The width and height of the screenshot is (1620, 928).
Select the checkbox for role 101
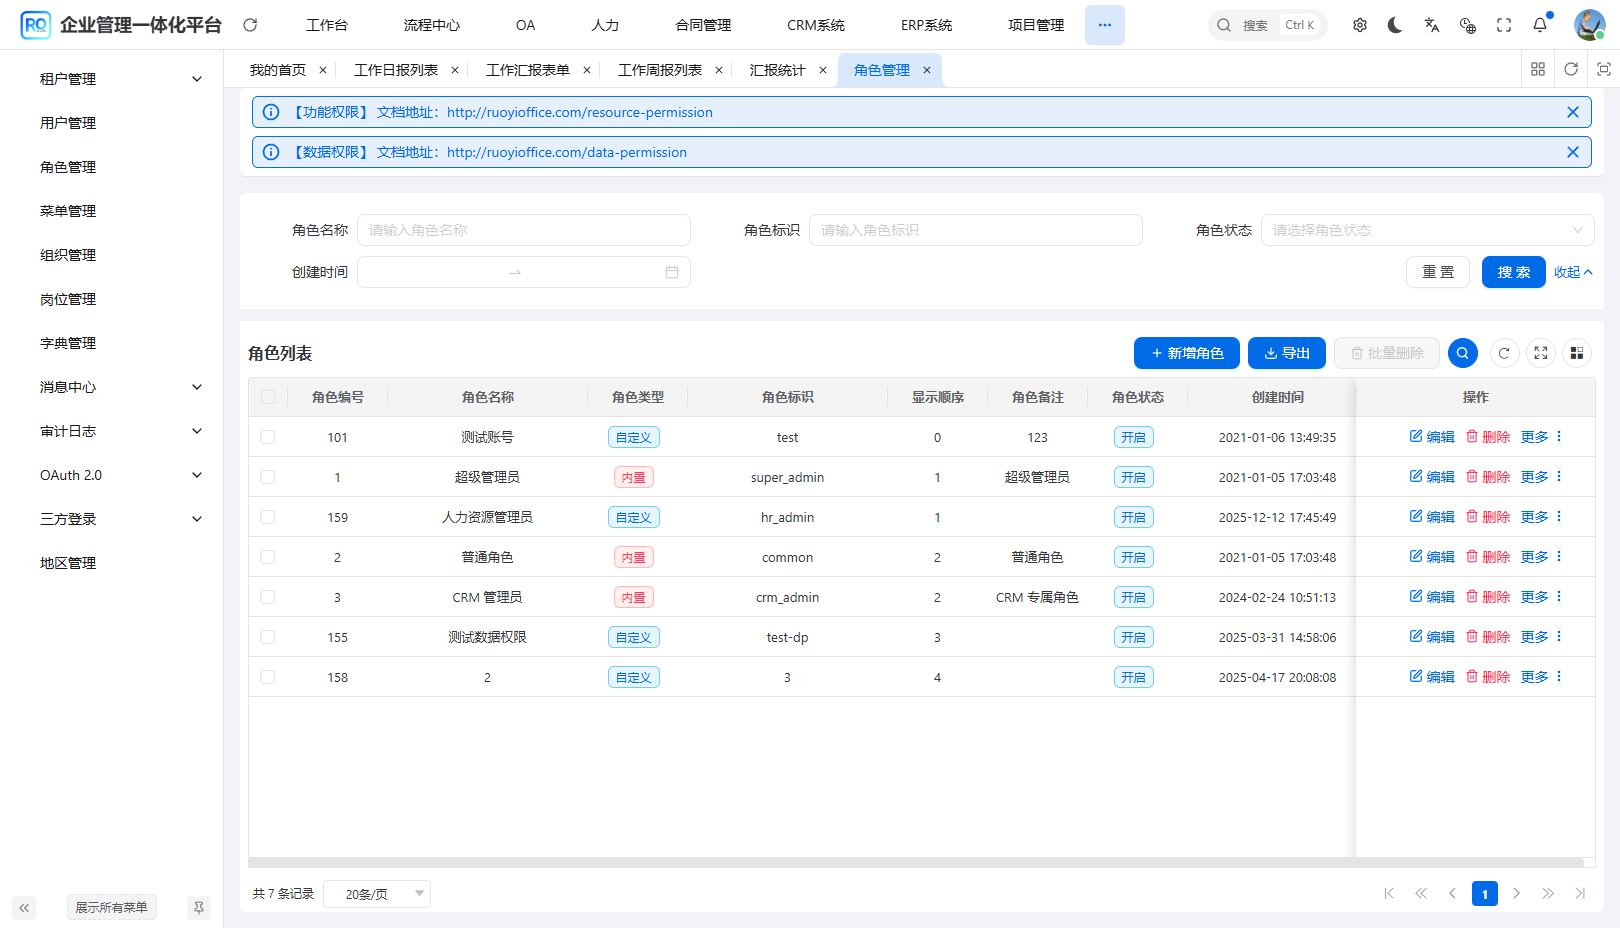click(x=267, y=437)
